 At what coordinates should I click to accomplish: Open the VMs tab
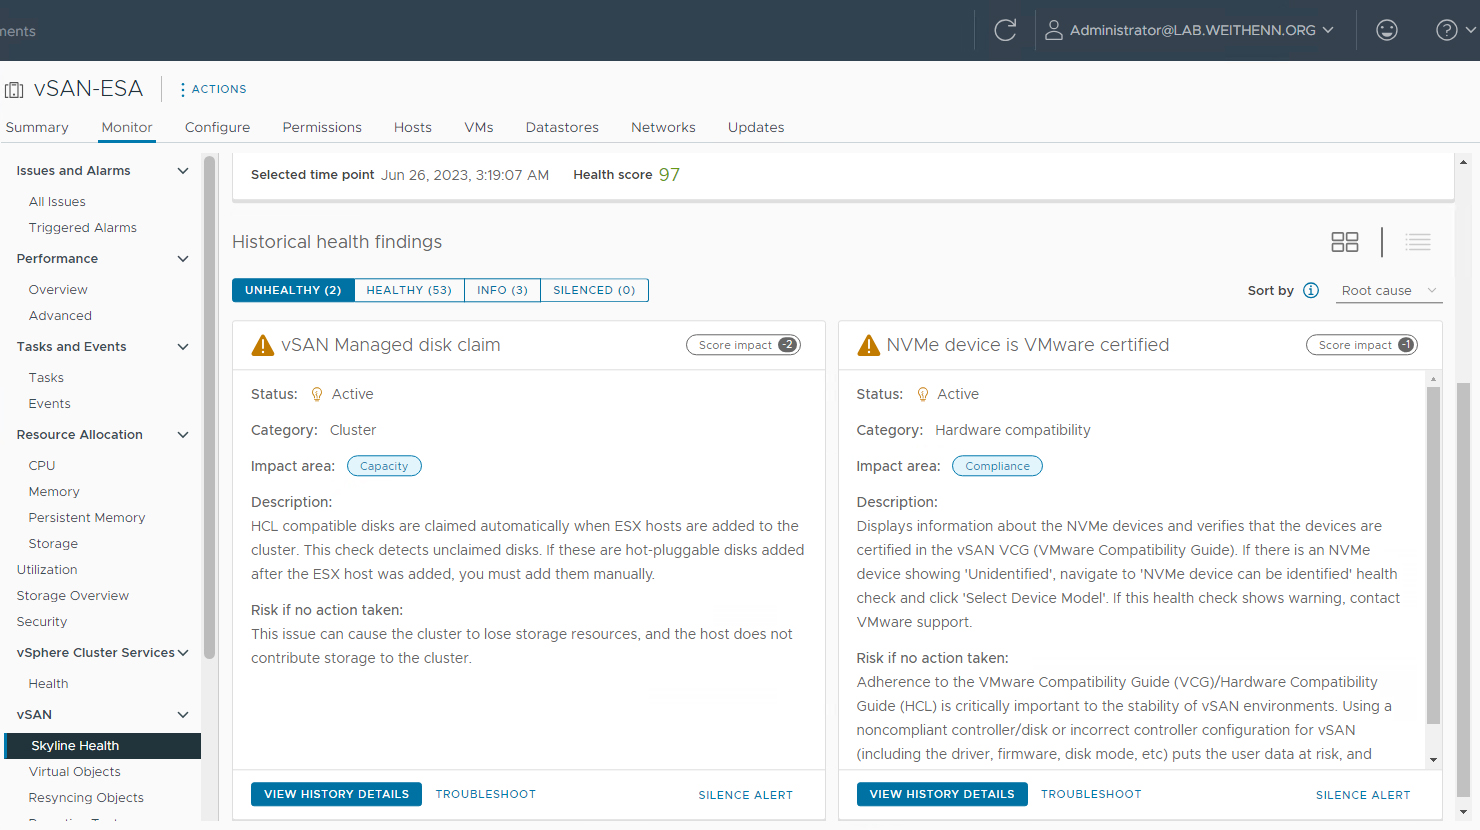(479, 127)
